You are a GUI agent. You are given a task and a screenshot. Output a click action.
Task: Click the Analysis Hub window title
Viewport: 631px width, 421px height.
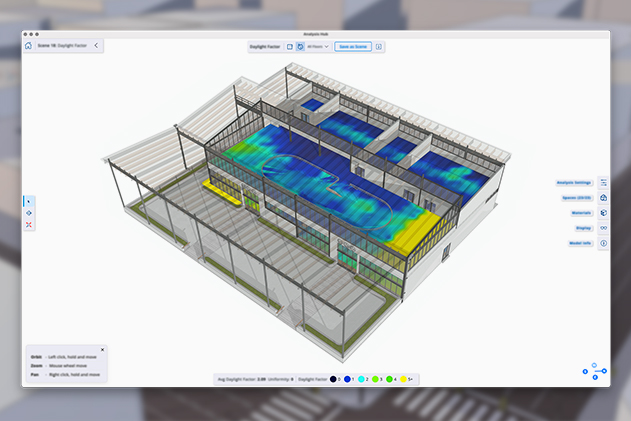click(316, 34)
